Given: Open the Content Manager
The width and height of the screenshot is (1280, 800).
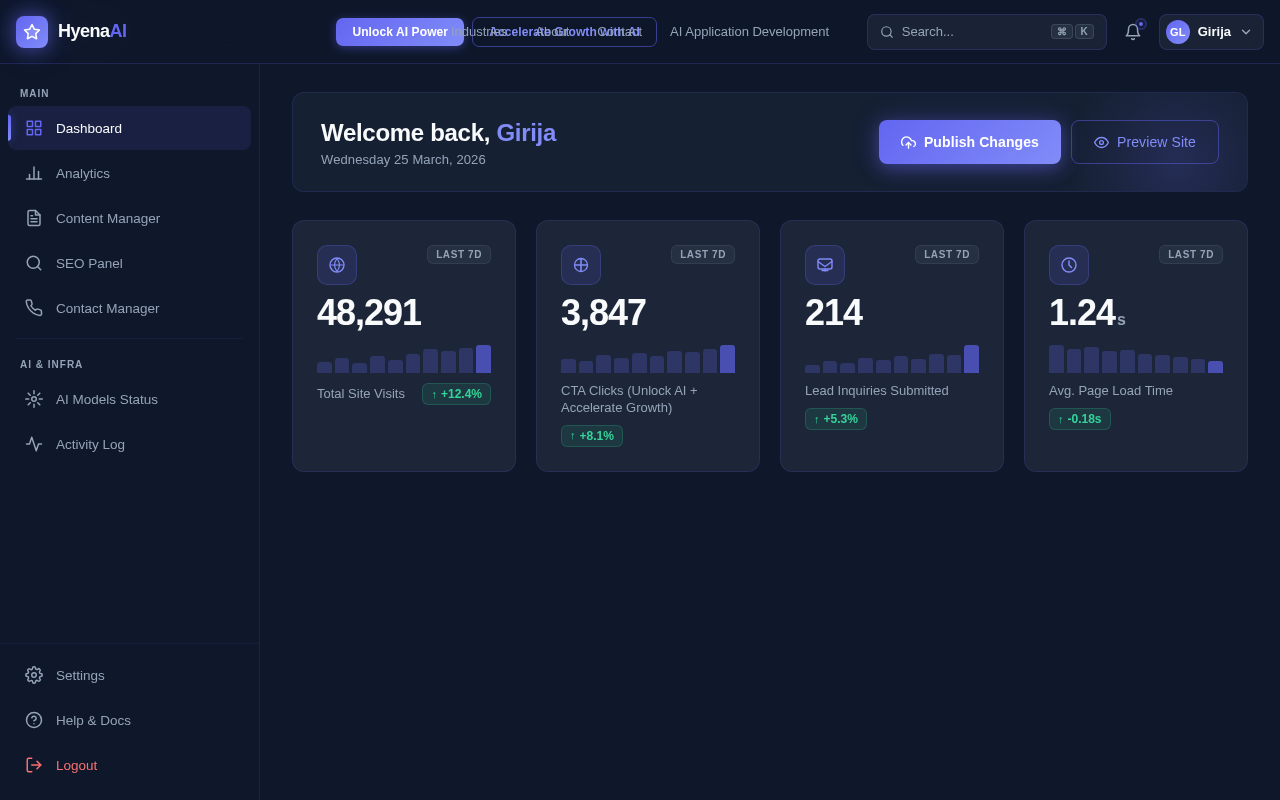Looking at the screenshot, I should [108, 218].
